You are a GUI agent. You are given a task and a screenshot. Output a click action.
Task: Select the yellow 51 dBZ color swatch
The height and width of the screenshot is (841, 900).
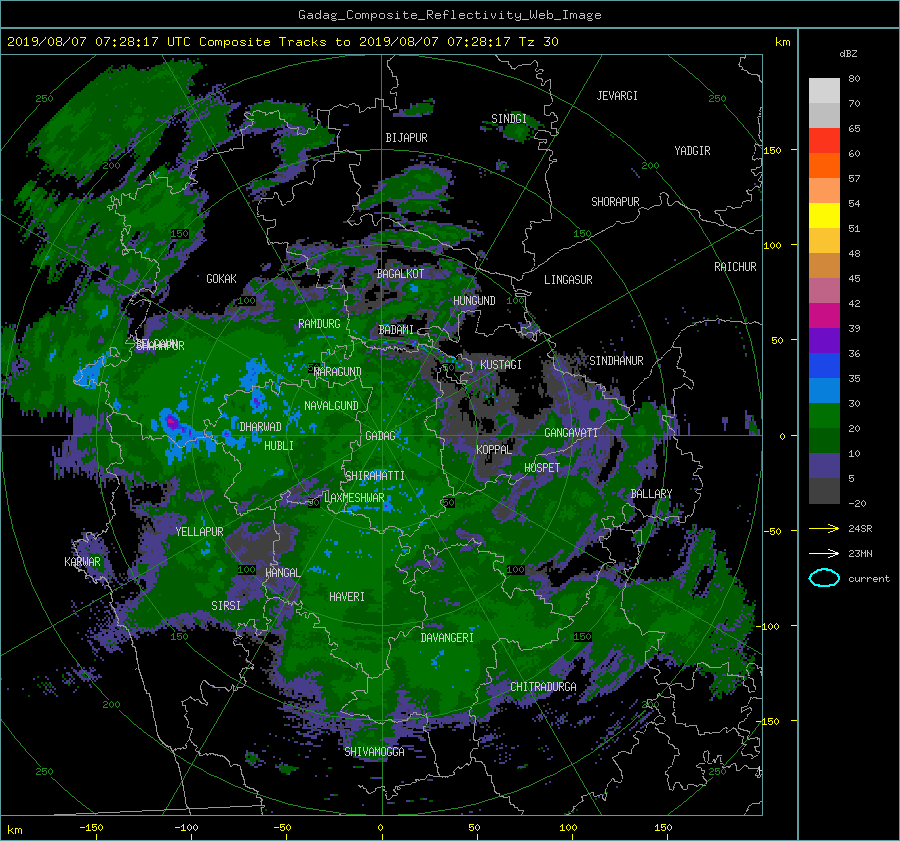click(824, 216)
